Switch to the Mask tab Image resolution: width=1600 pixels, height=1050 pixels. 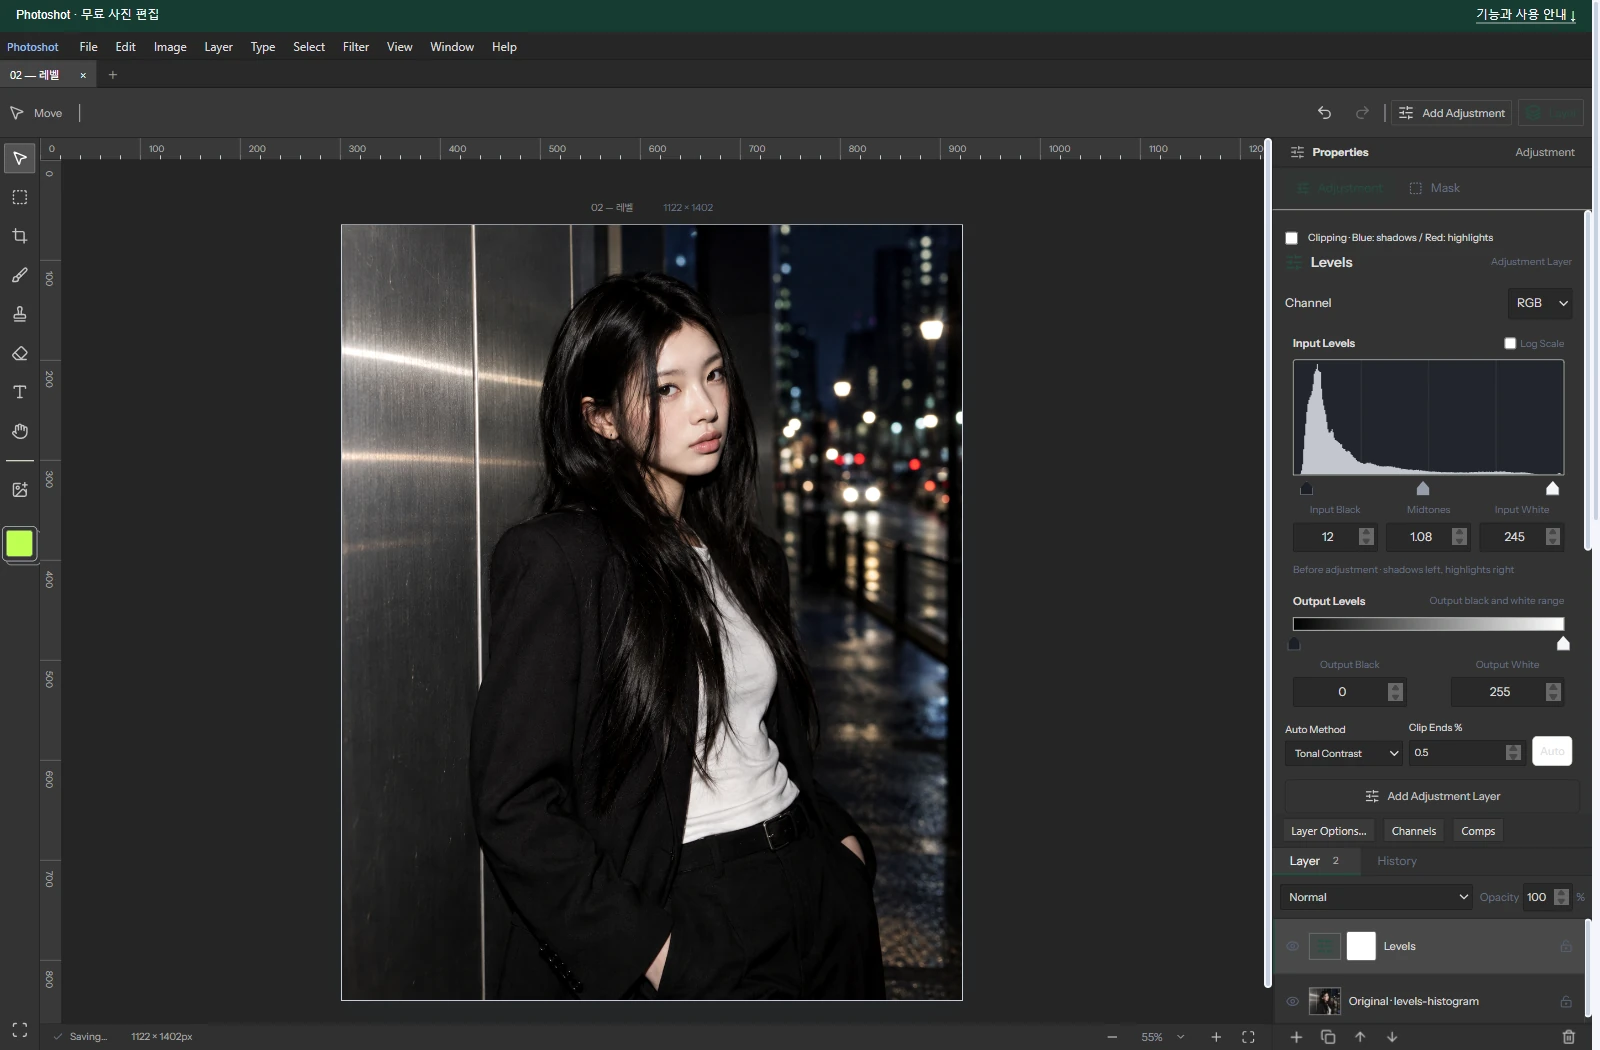1434,188
